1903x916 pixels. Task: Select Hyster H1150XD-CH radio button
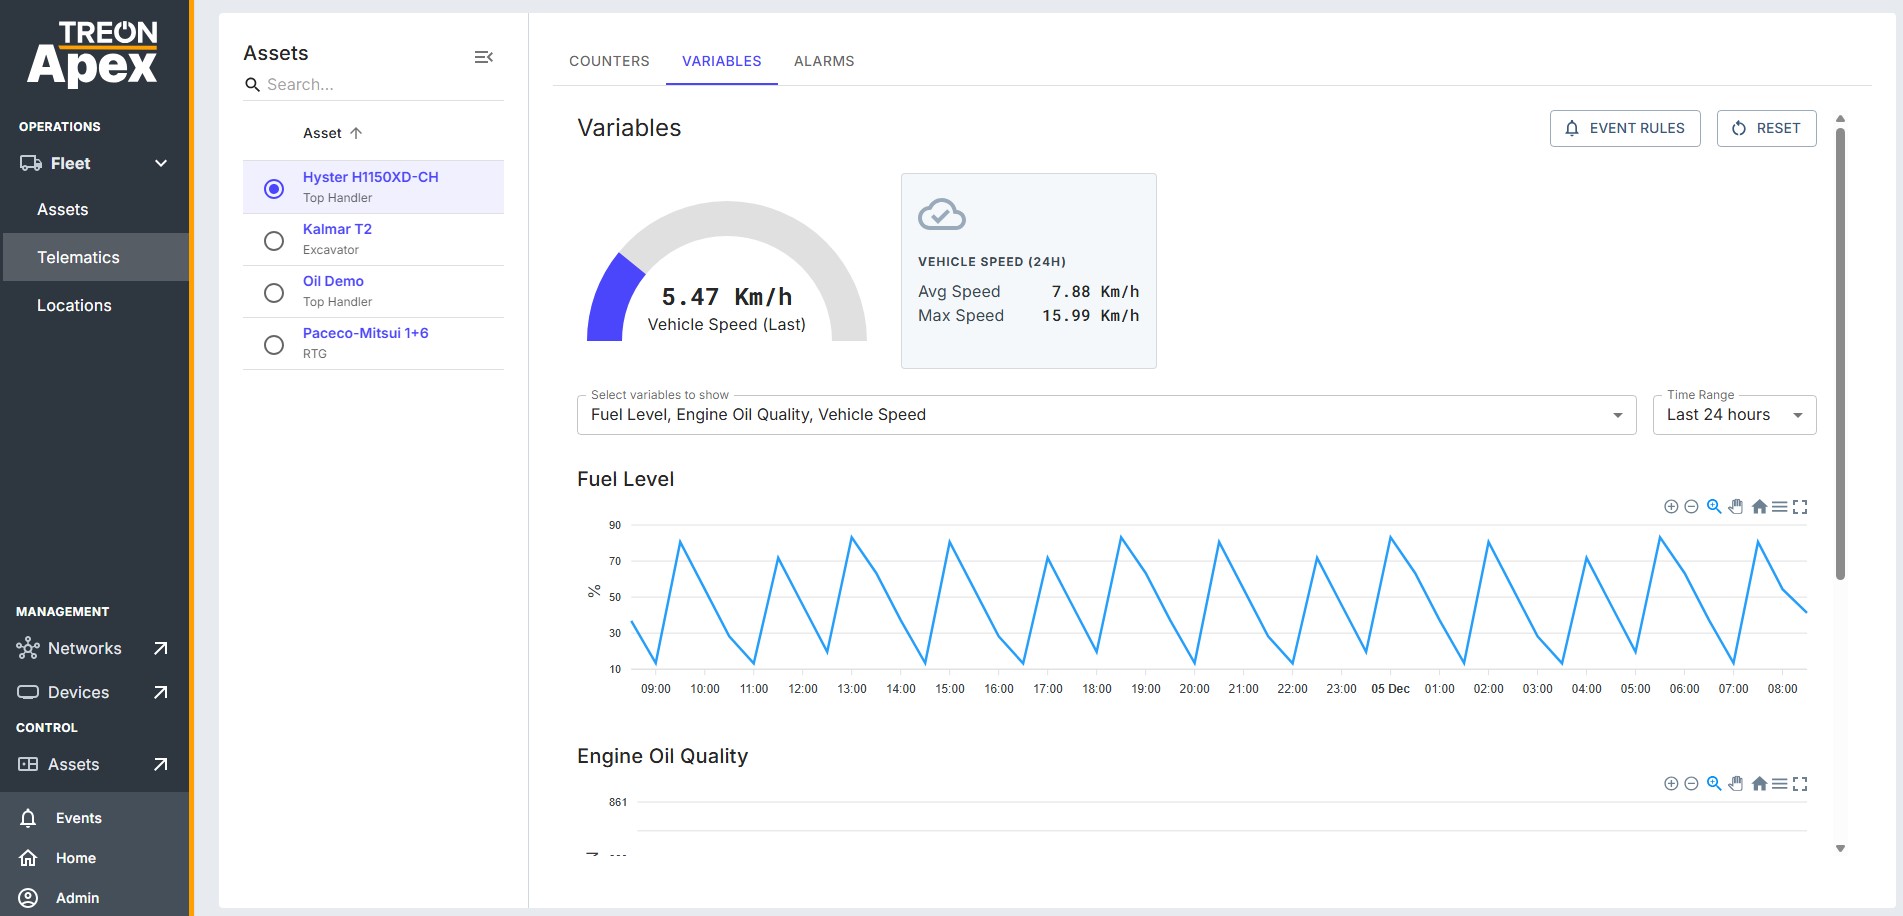coord(273,188)
